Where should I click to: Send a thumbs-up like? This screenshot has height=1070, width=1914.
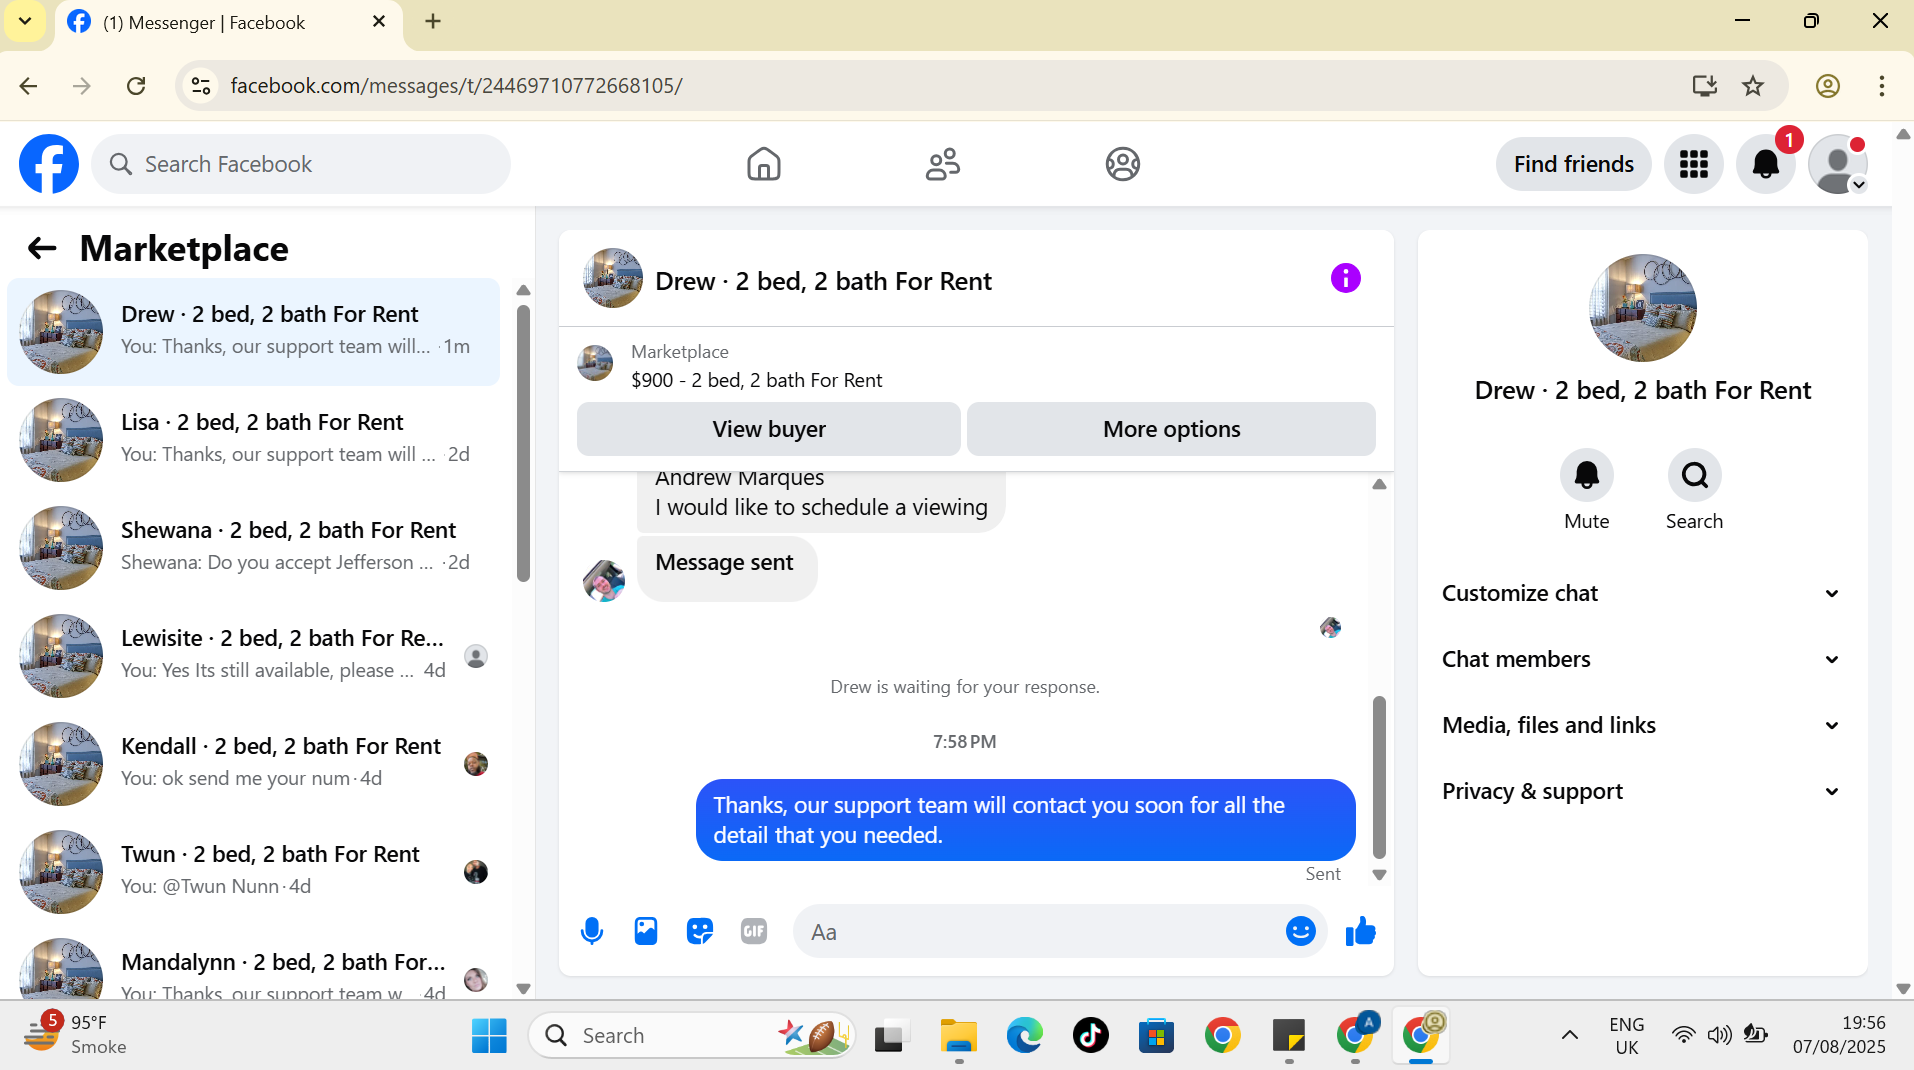click(x=1361, y=932)
